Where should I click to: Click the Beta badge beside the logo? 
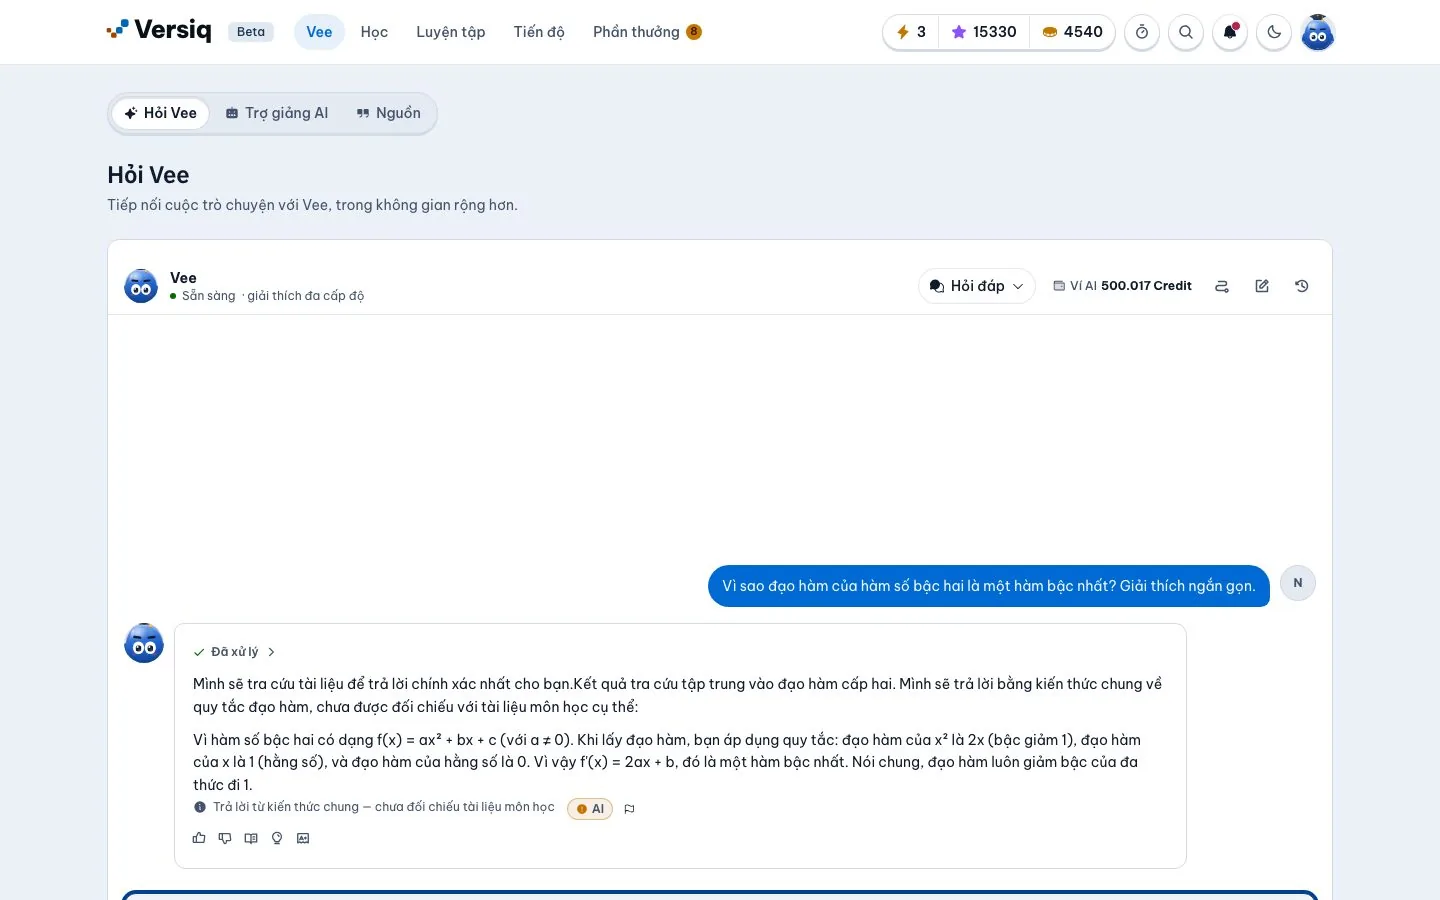251,32
